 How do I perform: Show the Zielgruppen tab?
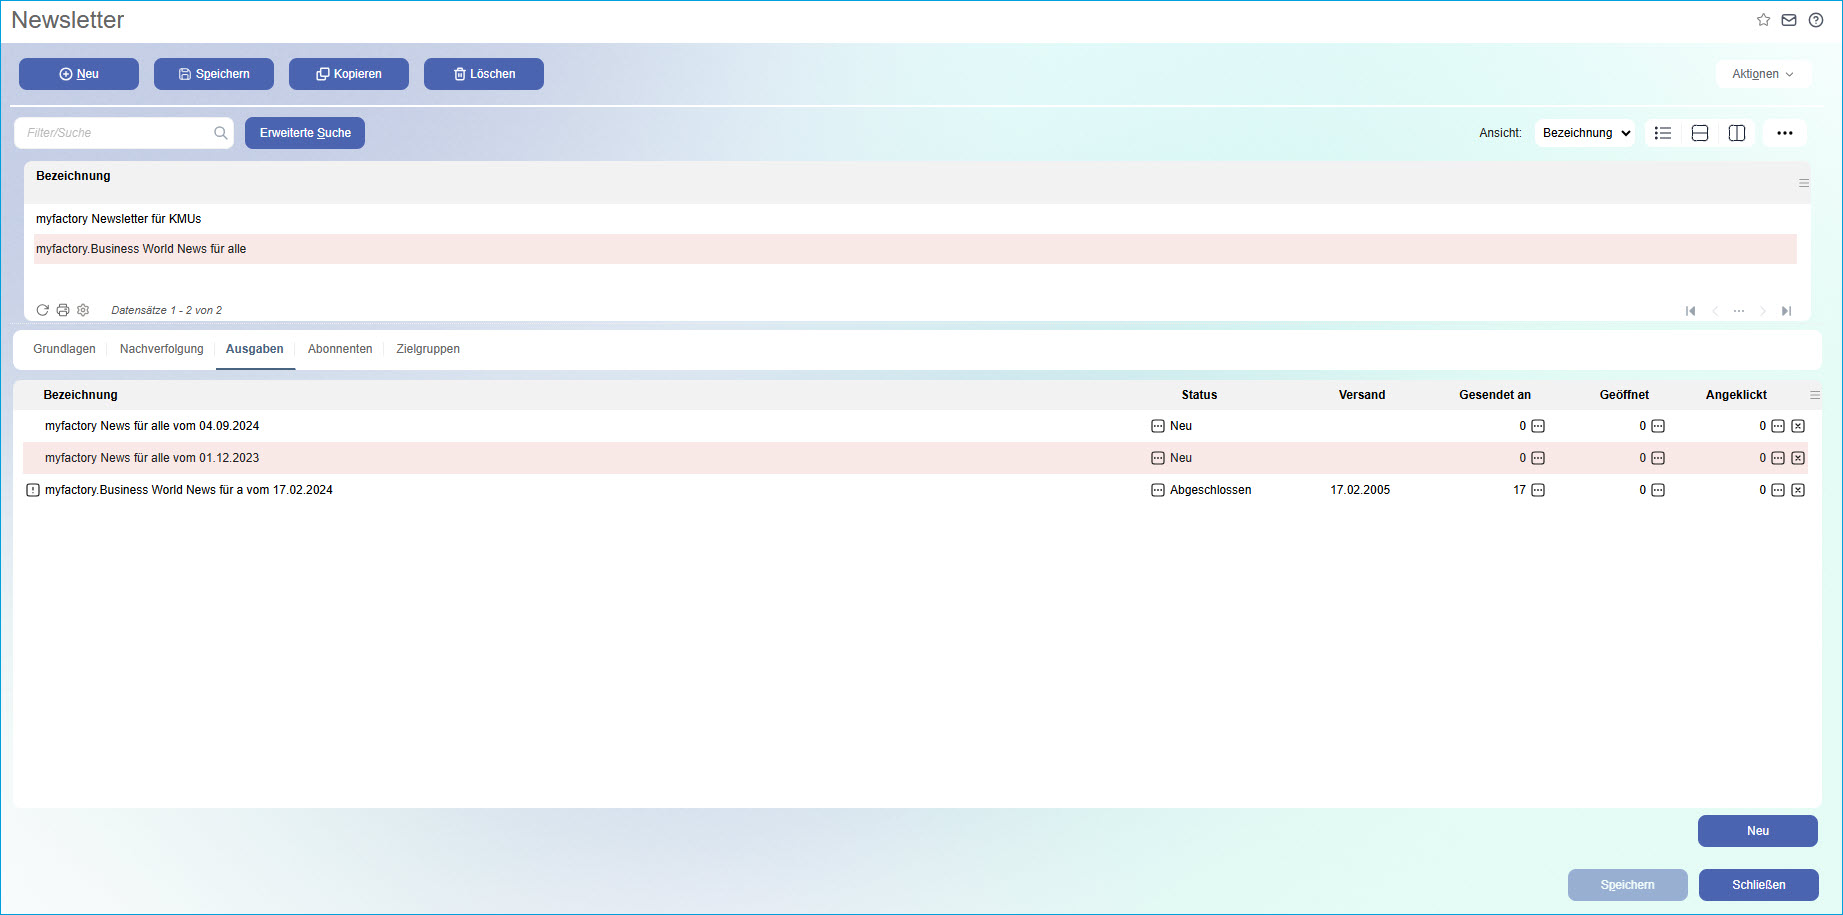coord(428,349)
